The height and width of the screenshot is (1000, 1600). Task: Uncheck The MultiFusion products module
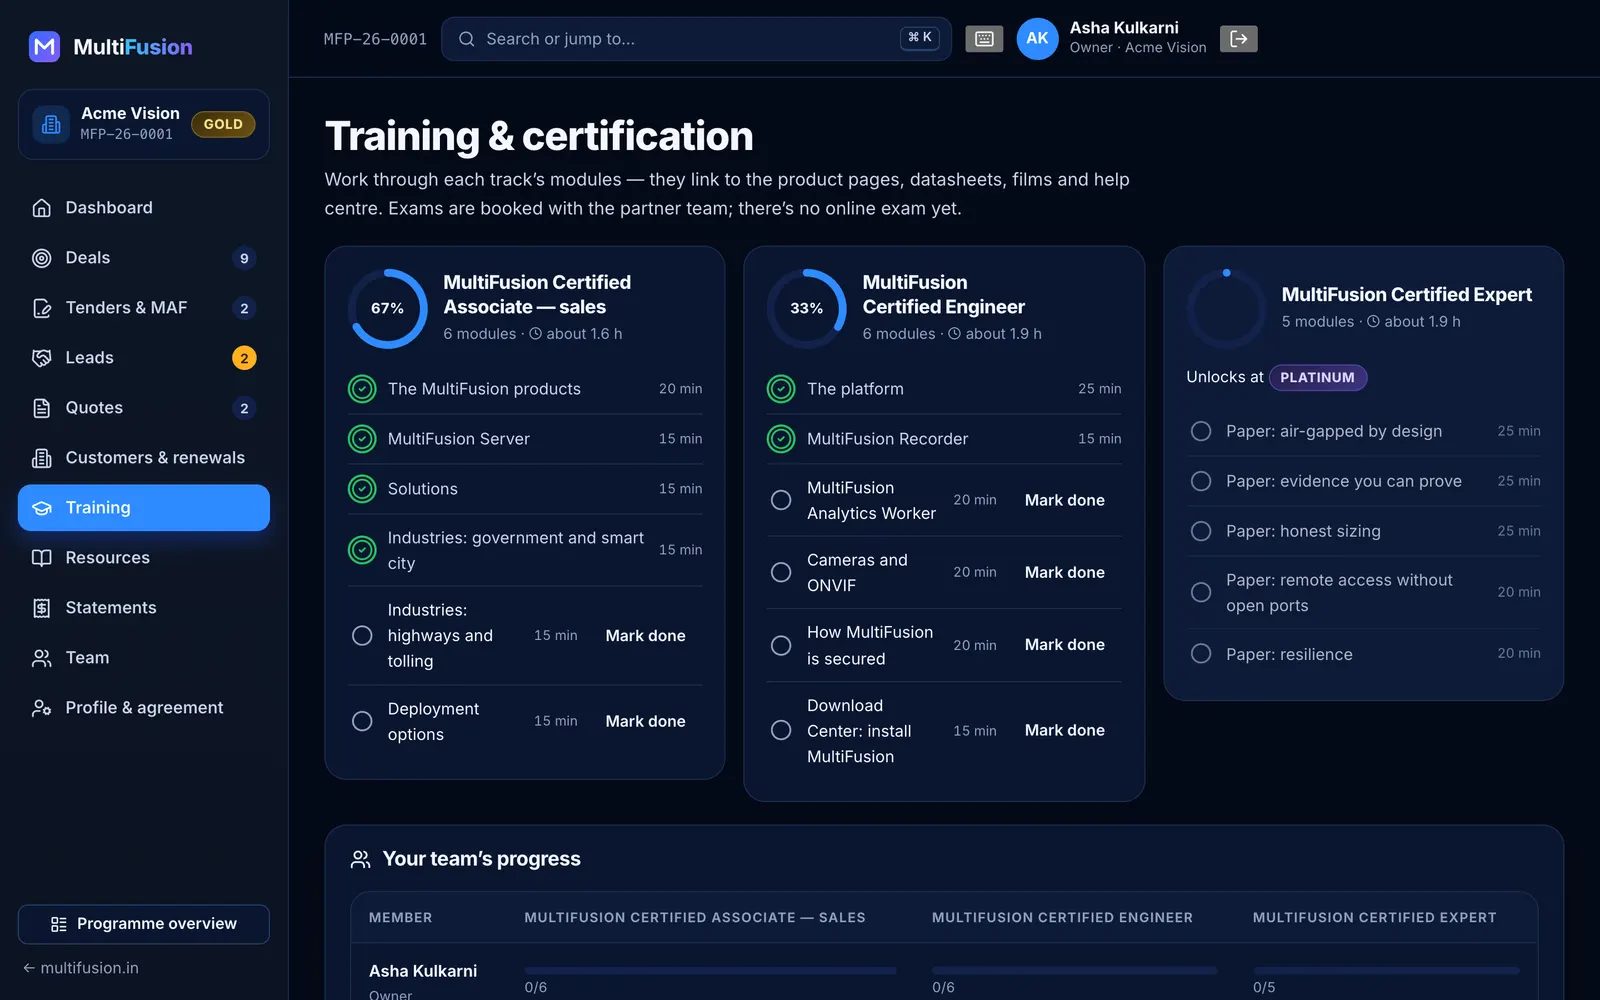pyautogui.click(x=362, y=389)
